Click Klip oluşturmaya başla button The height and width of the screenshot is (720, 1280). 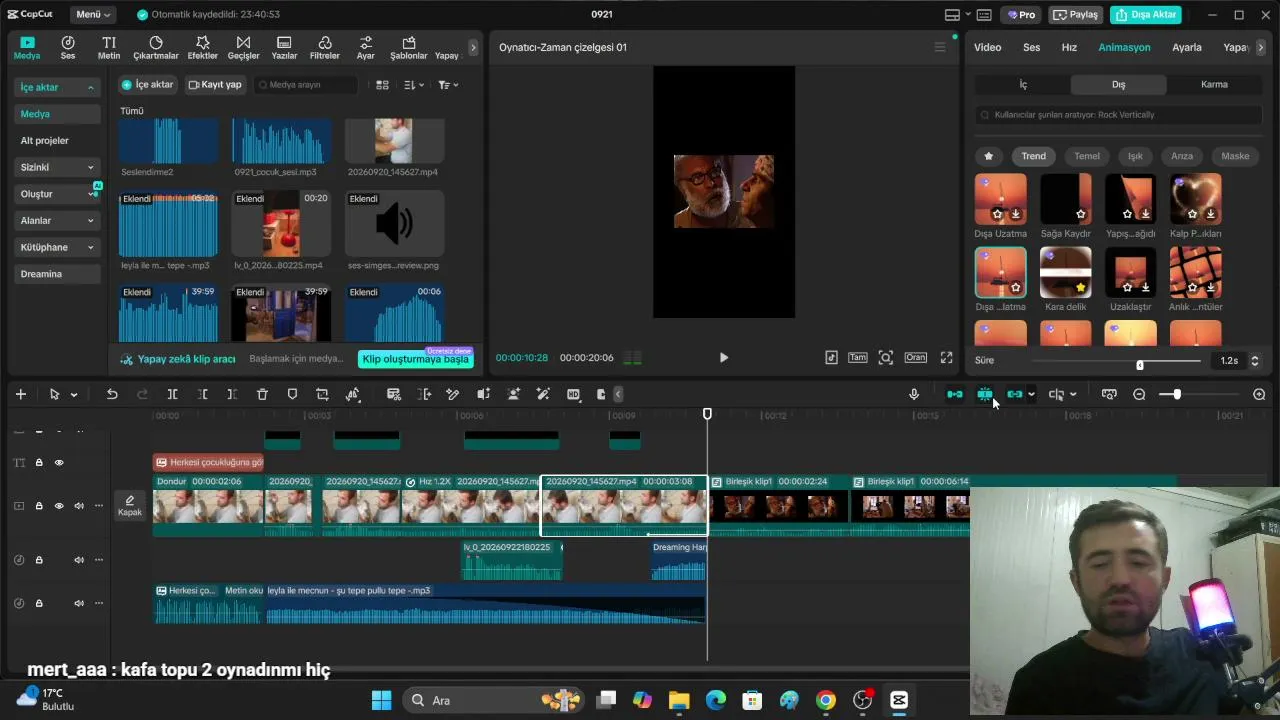click(415, 359)
